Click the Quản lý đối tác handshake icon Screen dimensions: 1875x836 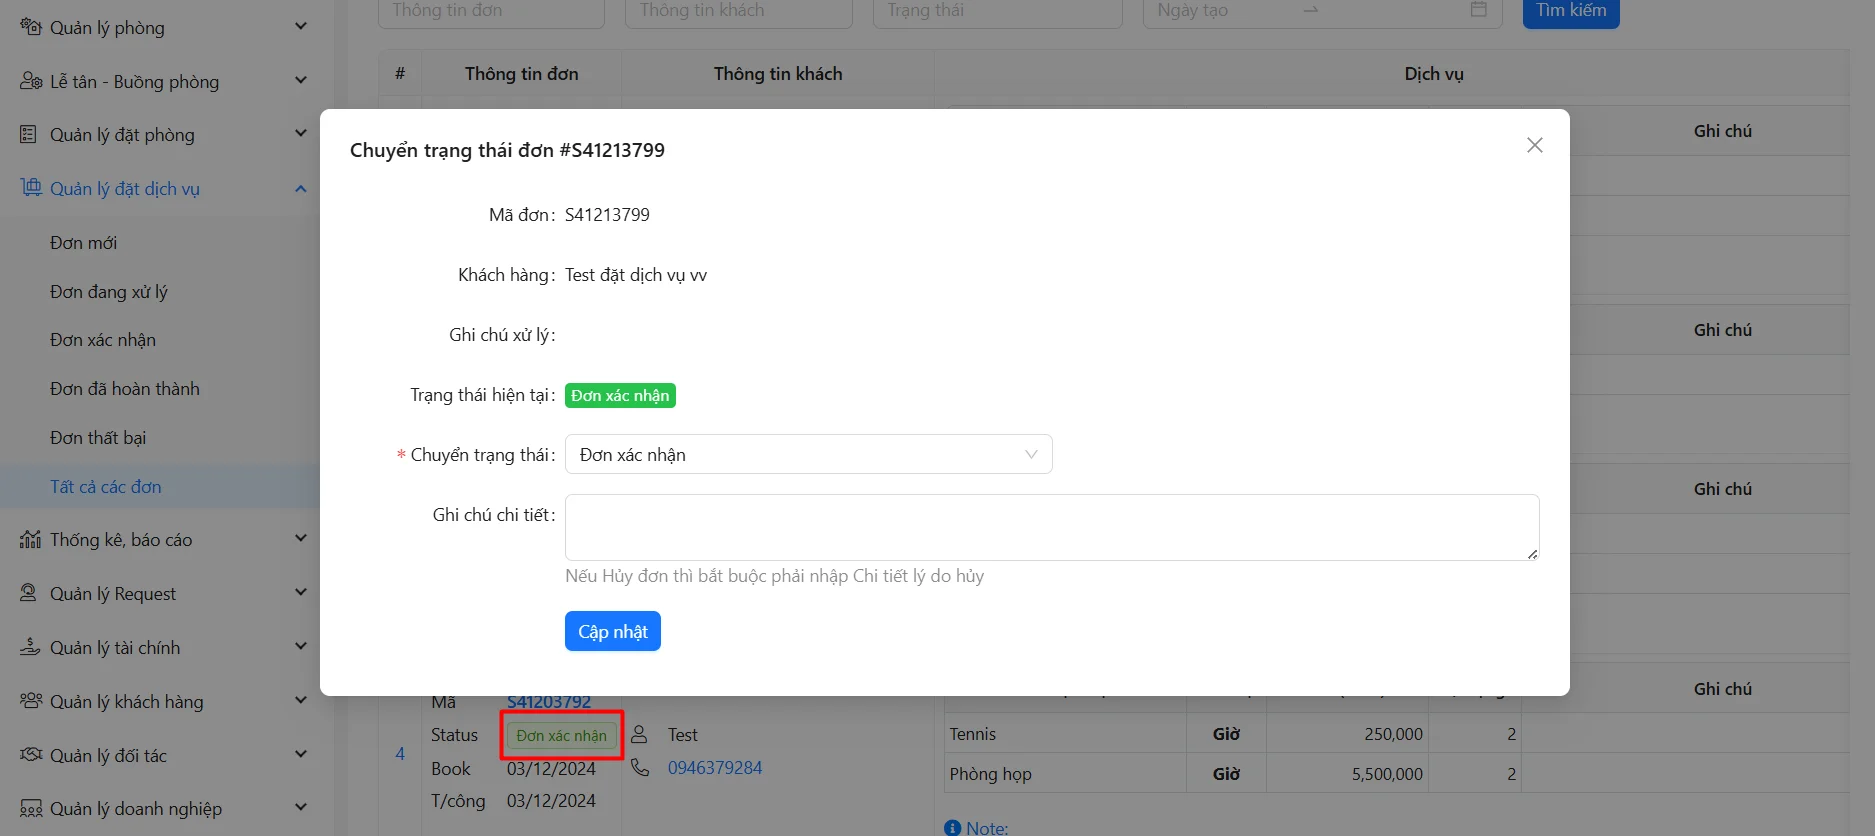[30, 755]
